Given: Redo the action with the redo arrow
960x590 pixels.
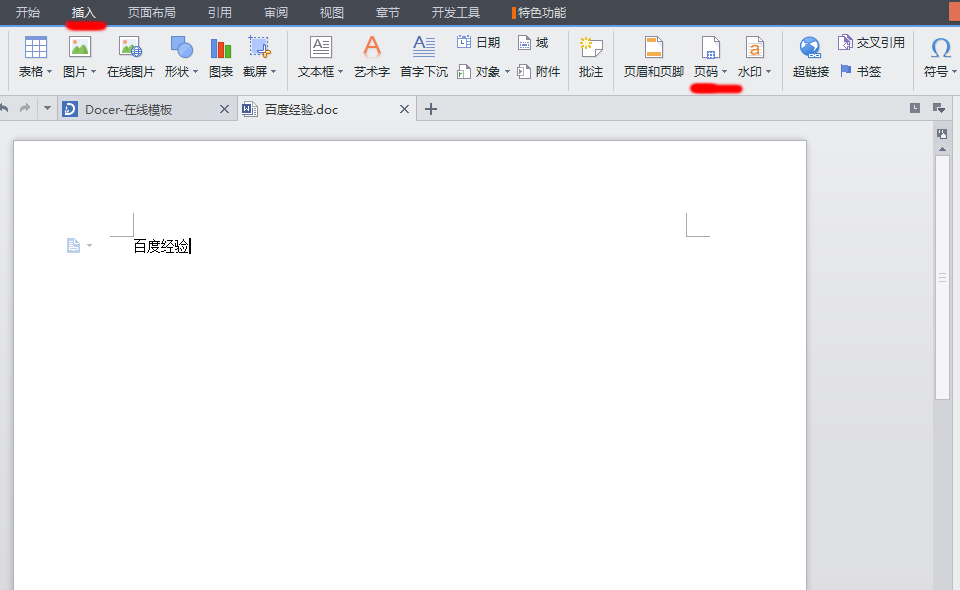Looking at the screenshot, I should 24,108.
